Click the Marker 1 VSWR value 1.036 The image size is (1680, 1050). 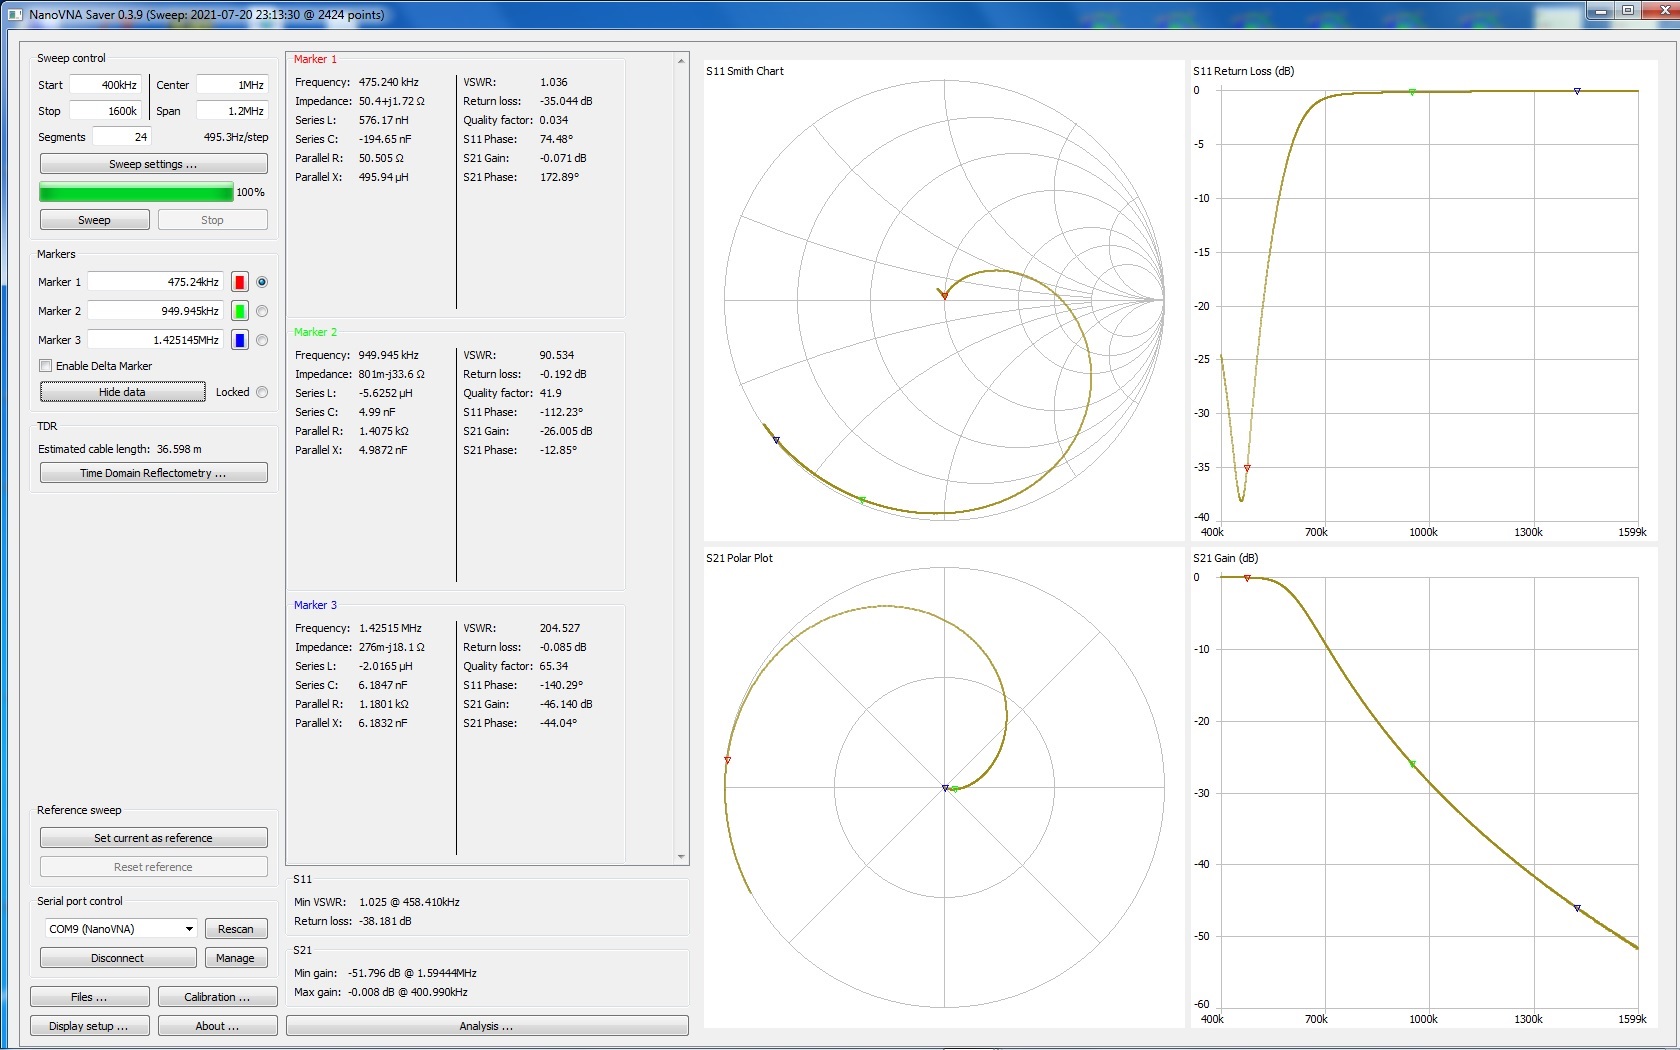coord(554,82)
